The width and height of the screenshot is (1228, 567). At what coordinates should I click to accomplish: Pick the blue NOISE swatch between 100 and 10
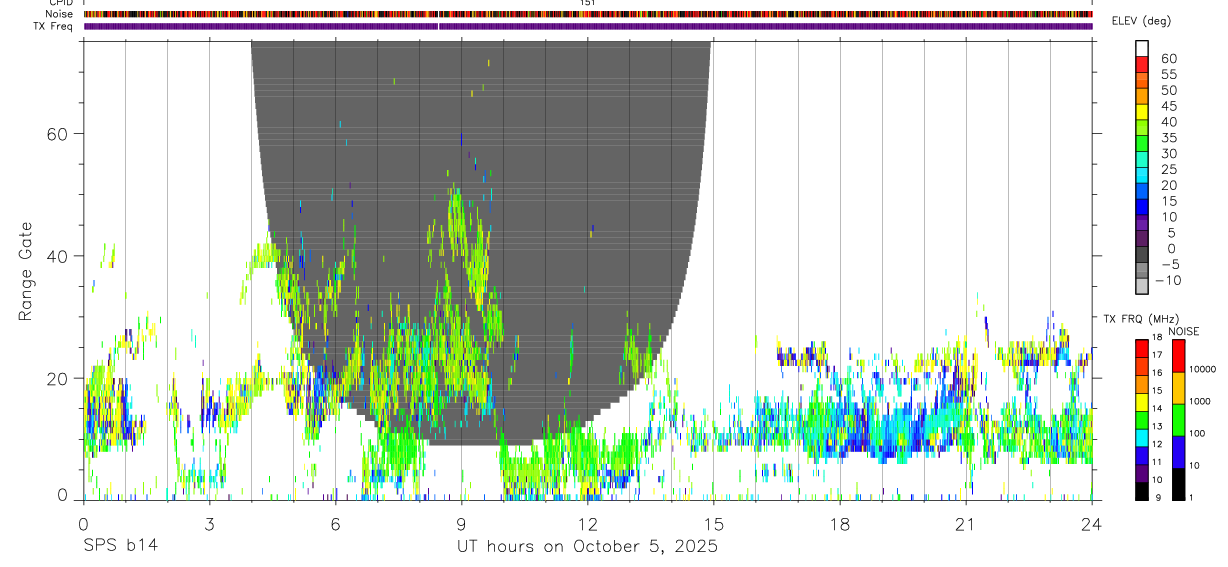pos(1179,451)
